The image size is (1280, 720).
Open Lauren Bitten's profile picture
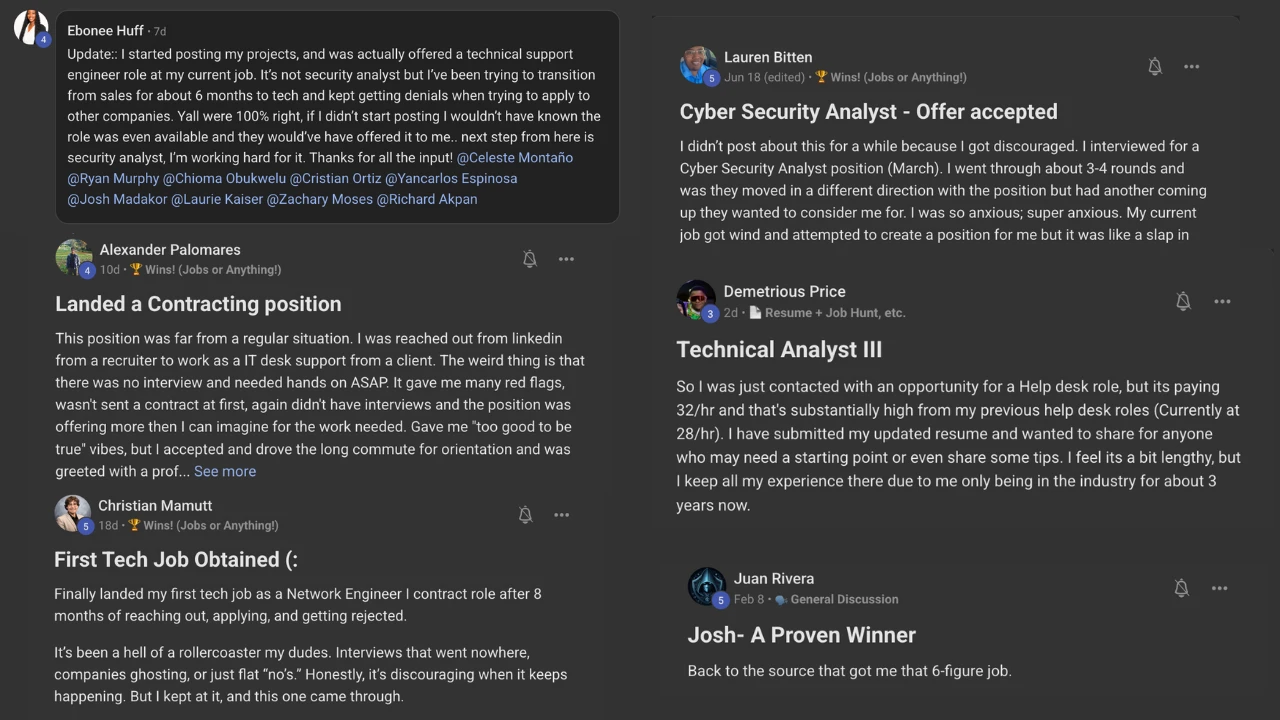point(697,65)
